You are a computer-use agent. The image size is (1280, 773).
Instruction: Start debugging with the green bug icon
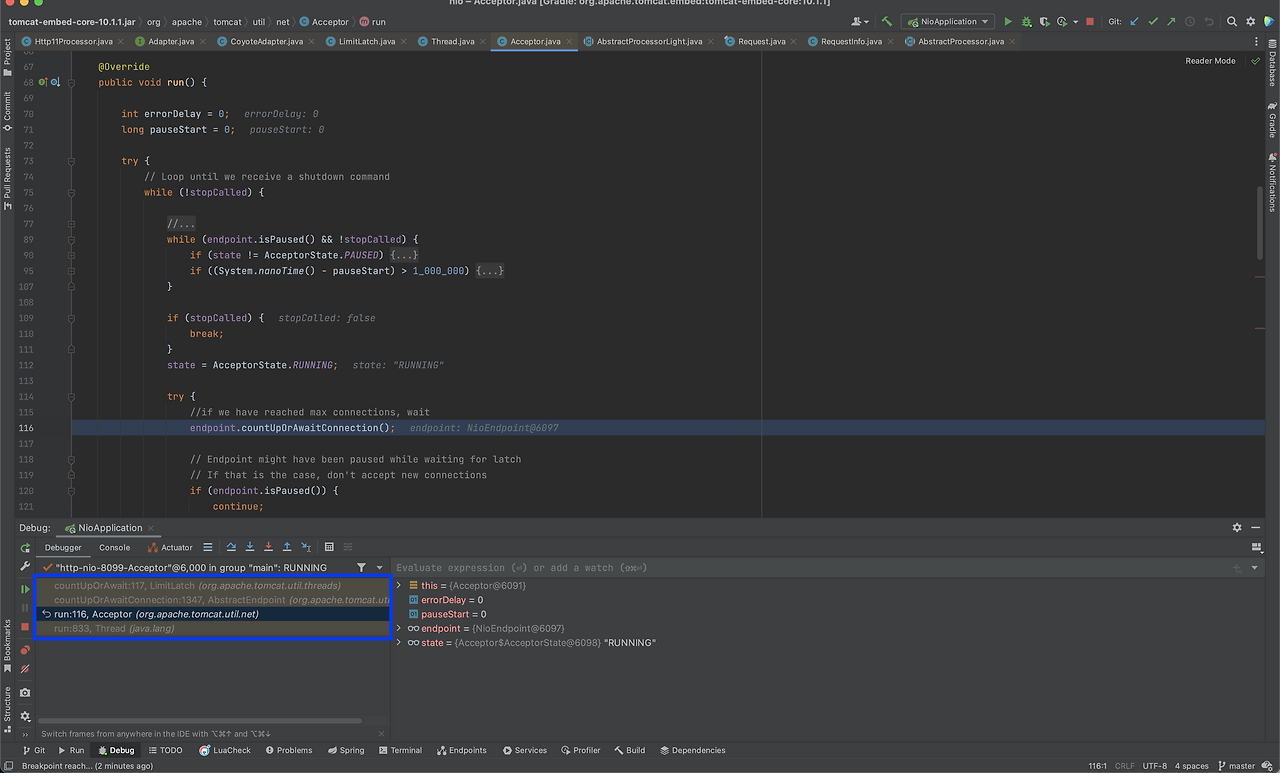(x=1026, y=21)
